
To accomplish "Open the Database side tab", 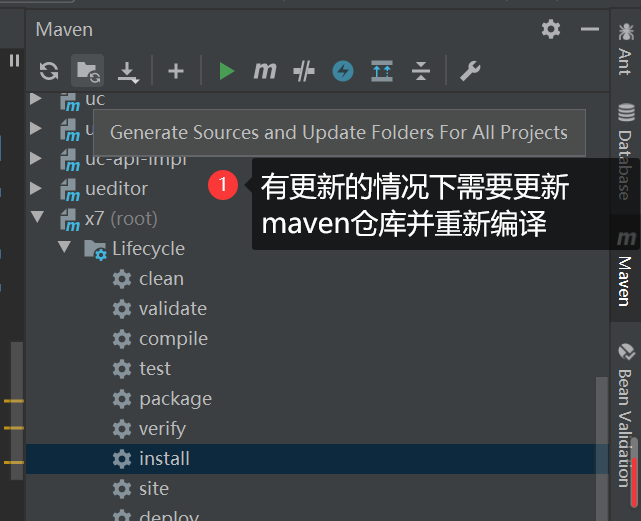I will click(x=625, y=151).
